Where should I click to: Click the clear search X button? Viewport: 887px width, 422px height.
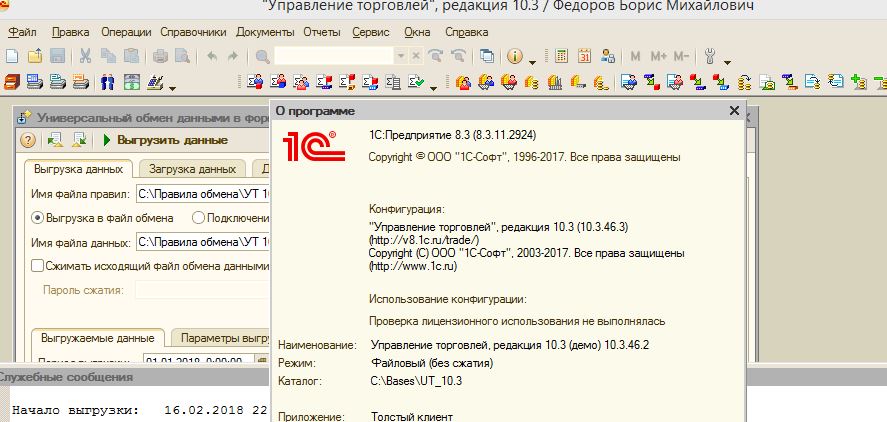tap(416, 56)
